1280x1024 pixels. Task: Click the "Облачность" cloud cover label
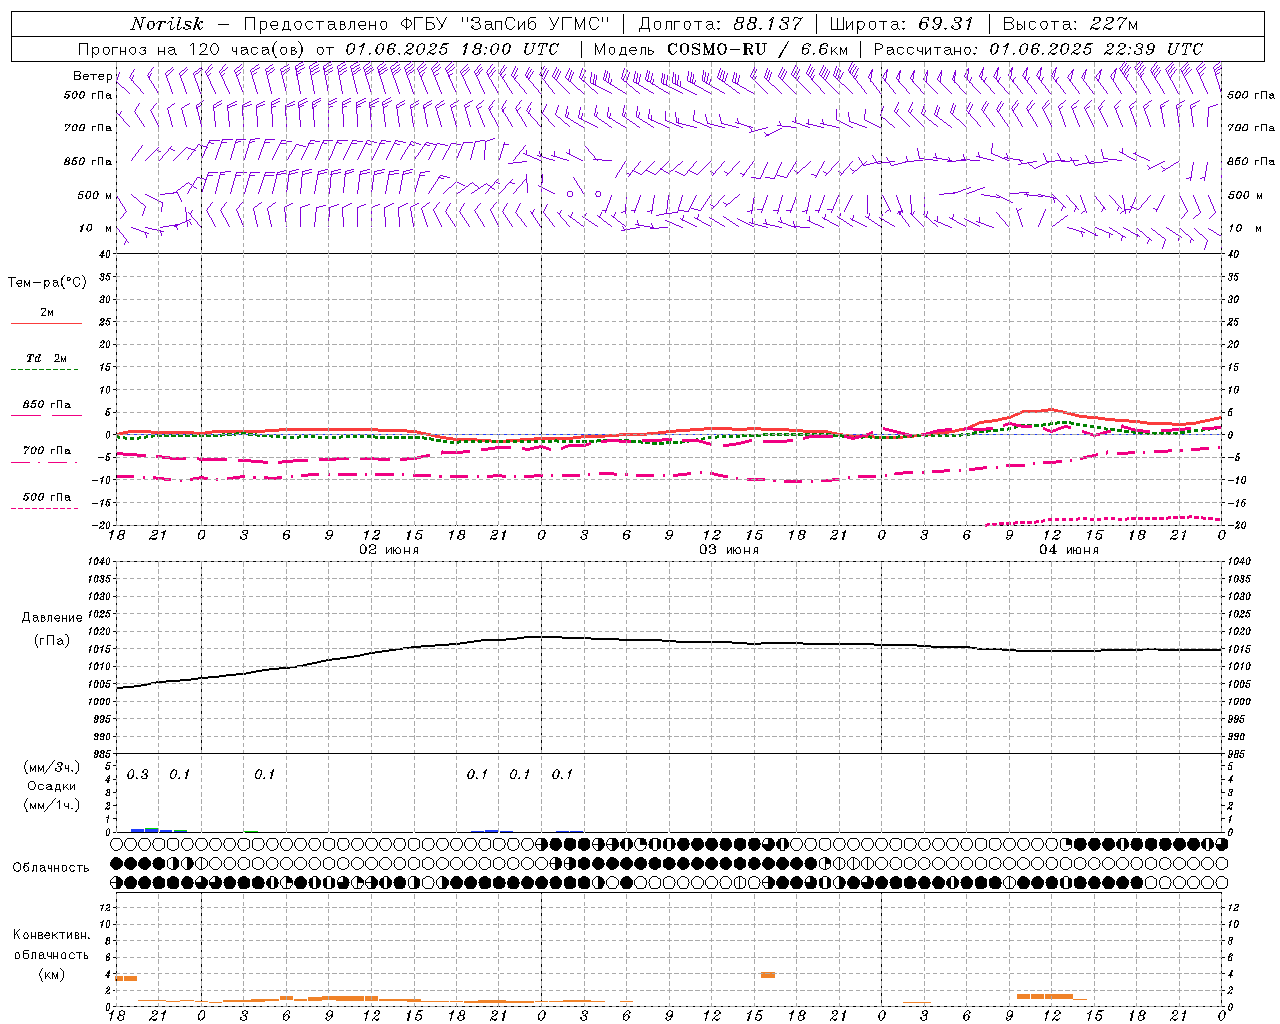click(50, 868)
